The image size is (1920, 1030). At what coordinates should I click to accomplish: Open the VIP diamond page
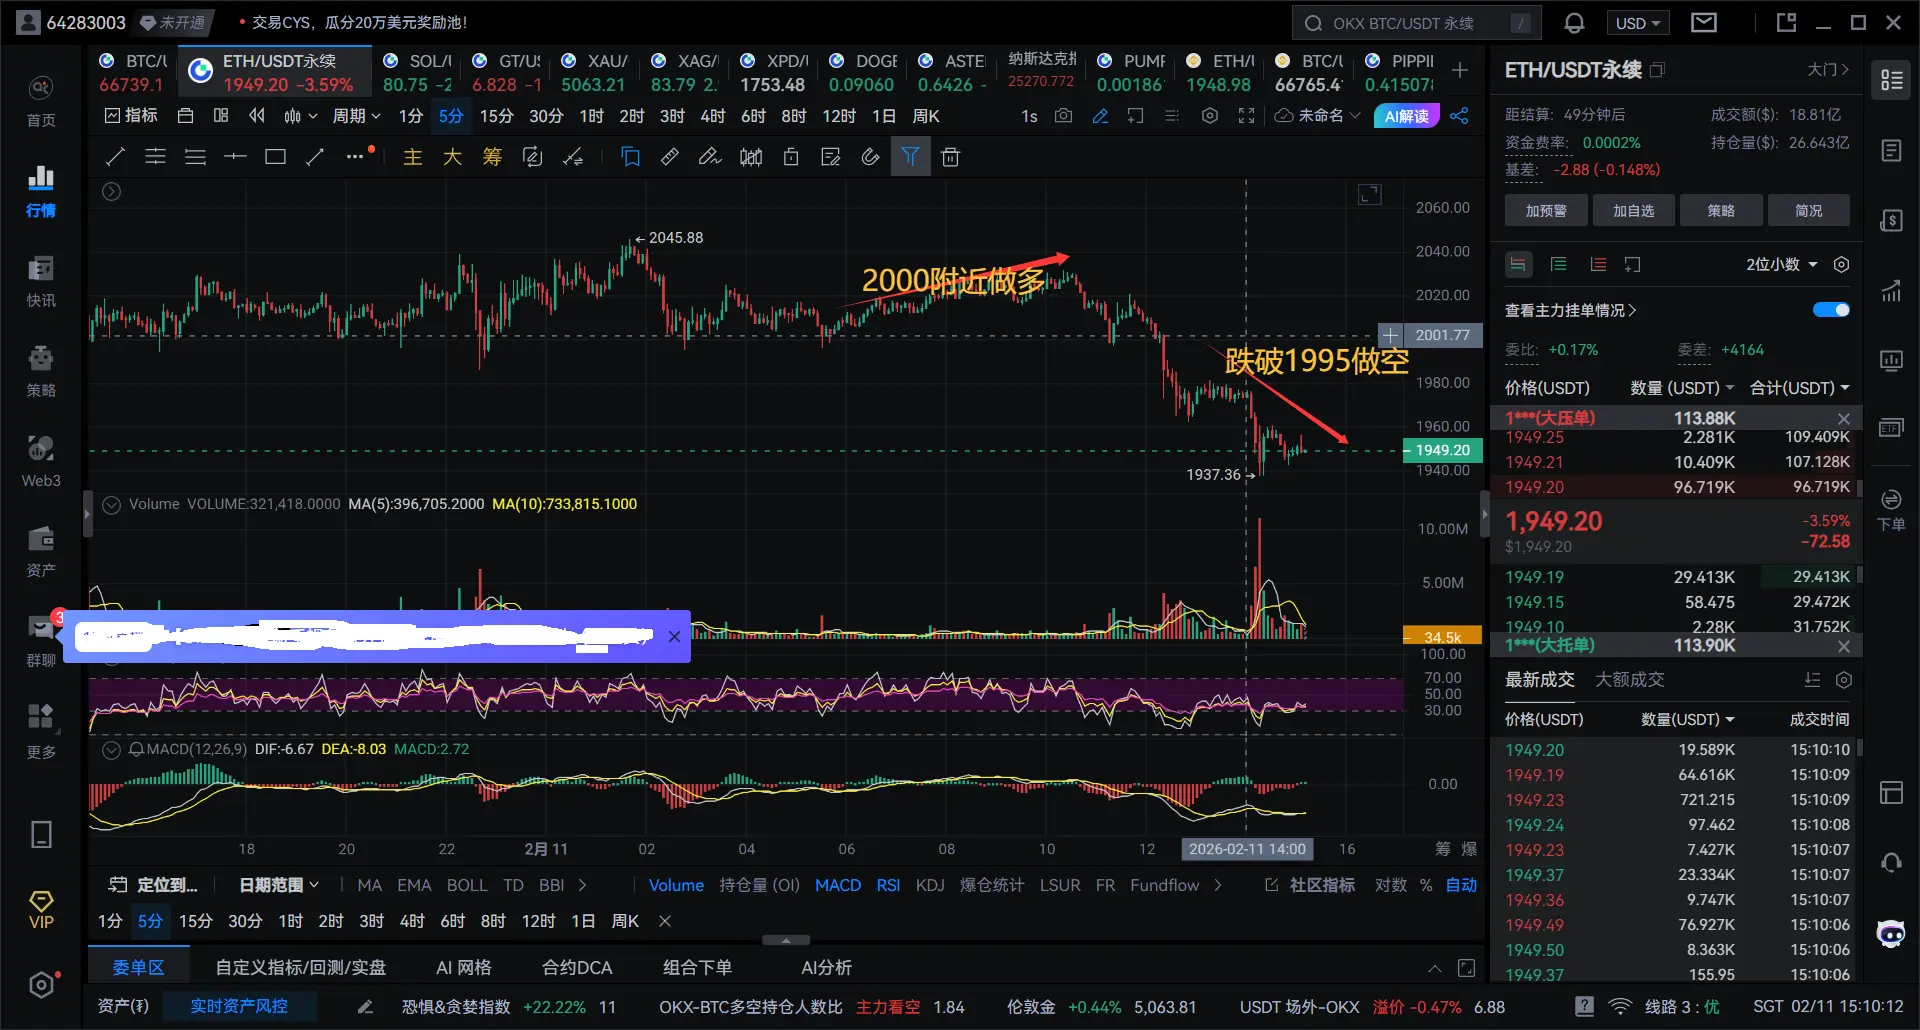tap(41, 909)
